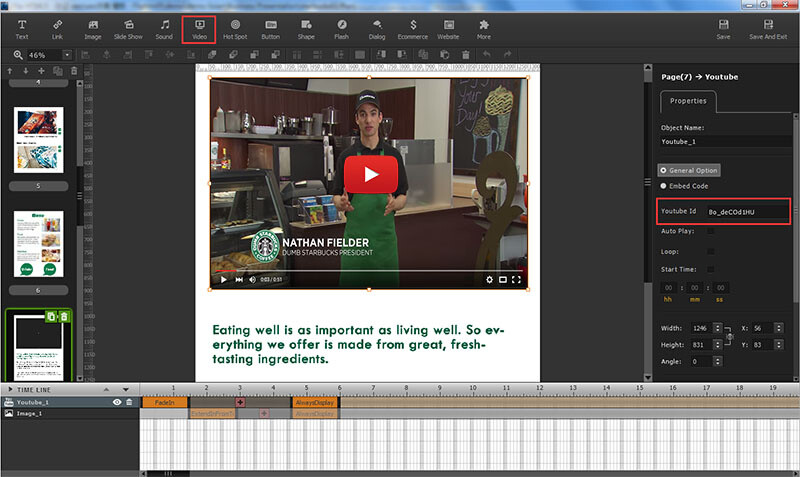The image size is (800, 477).
Task: Toggle visibility of Youtube_1 layer
Action: 117,402
